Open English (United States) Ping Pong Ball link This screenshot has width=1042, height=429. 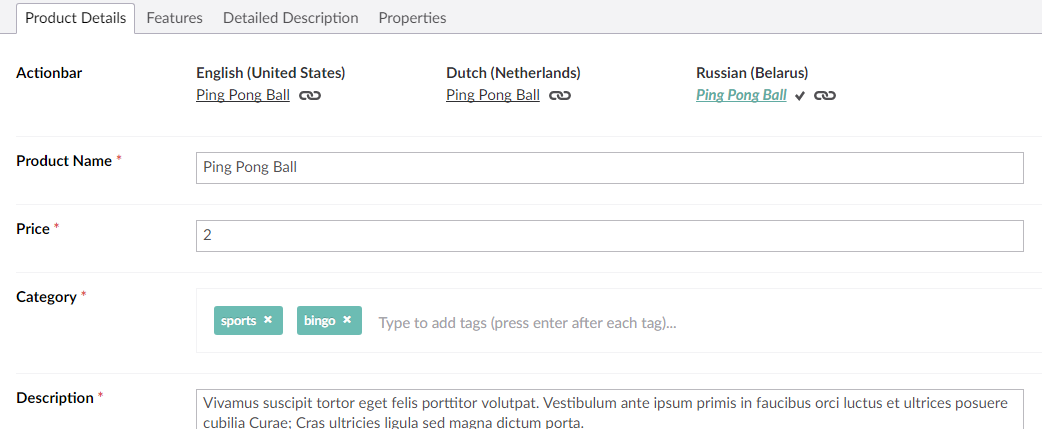pyautogui.click(x=243, y=95)
